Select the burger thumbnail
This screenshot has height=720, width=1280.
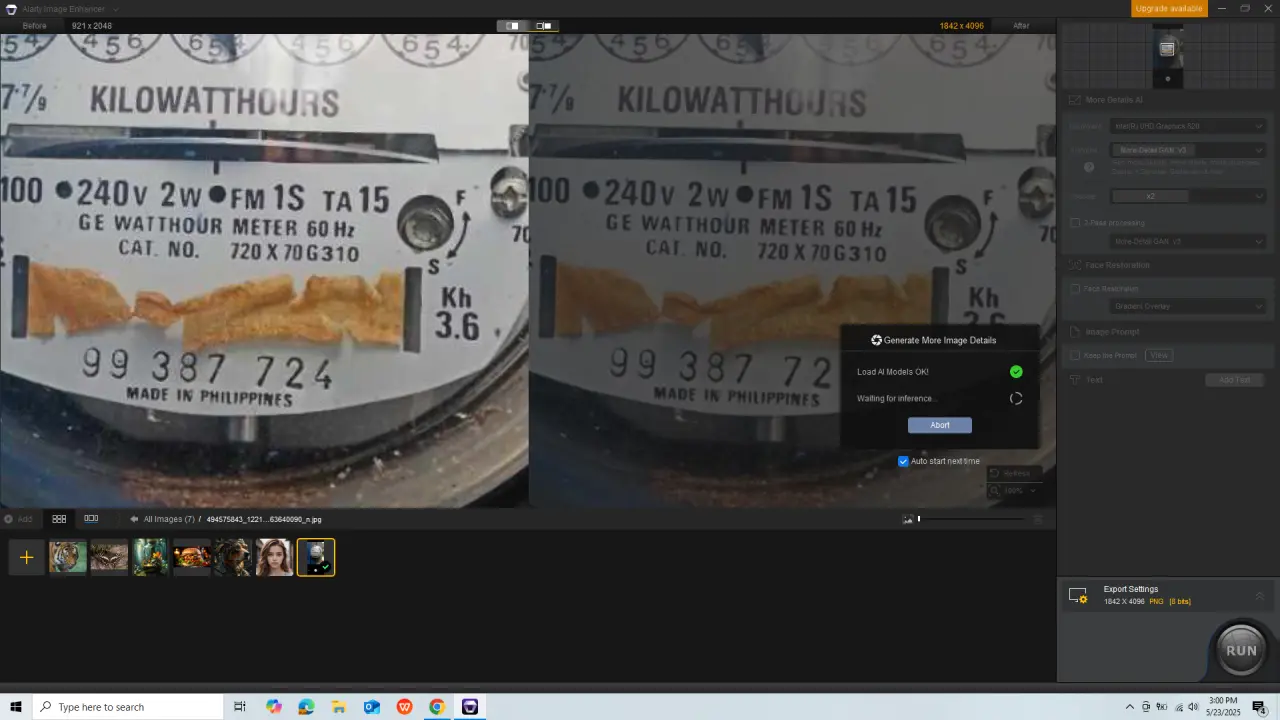191,557
